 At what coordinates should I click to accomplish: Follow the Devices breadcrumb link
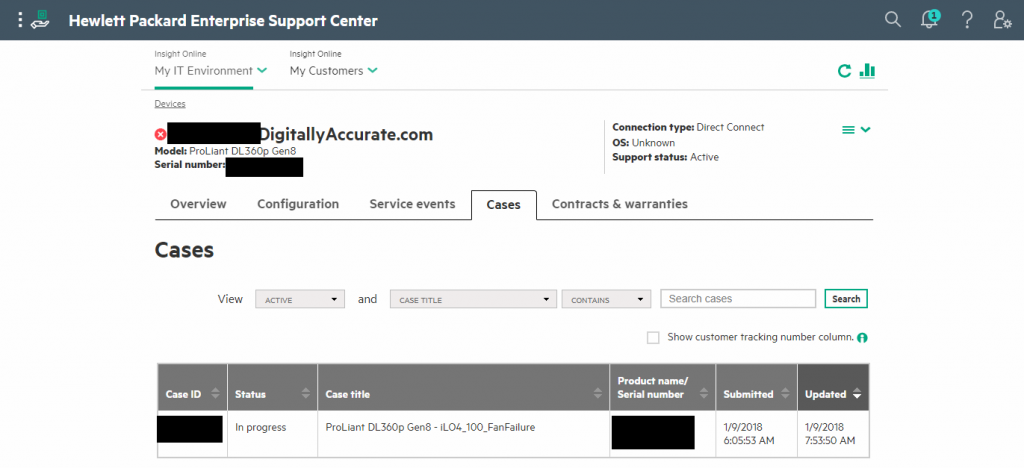tap(169, 104)
